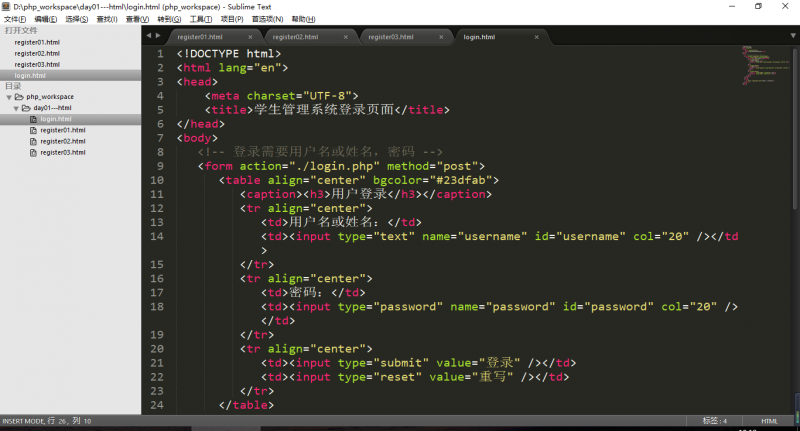Click the php_workspace folder icon in sidebar

point(19,97)
